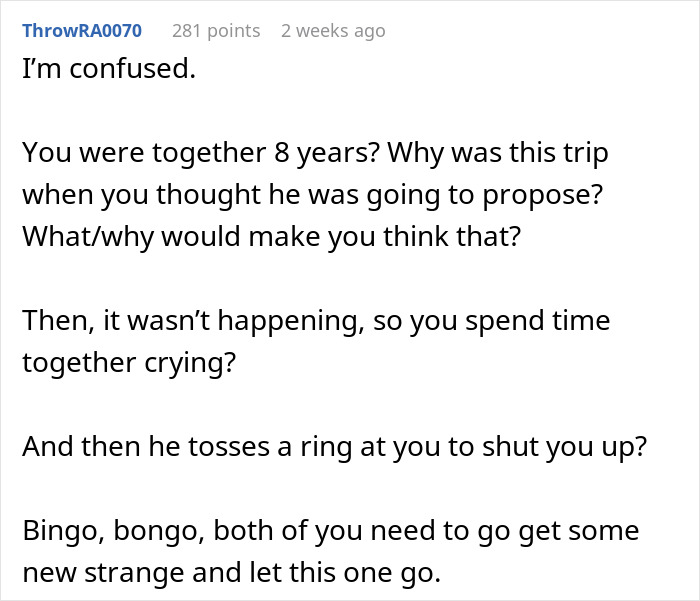This screenshot has height=601, width=700.
Task: Open the ThrowRA0070 user profile
Action: (82, 31)
